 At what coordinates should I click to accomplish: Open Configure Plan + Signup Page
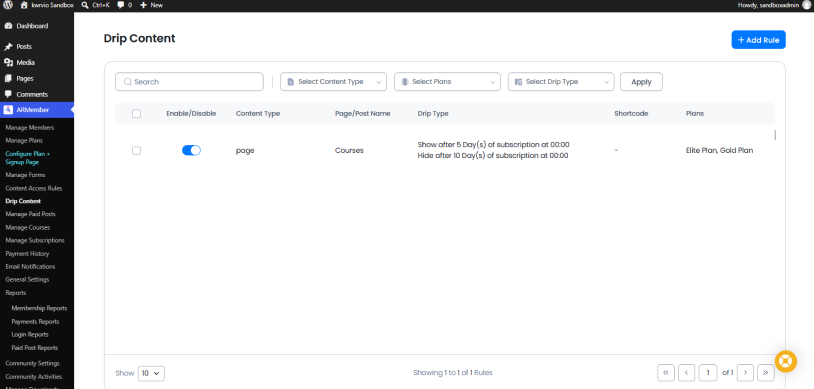[28, 158]
